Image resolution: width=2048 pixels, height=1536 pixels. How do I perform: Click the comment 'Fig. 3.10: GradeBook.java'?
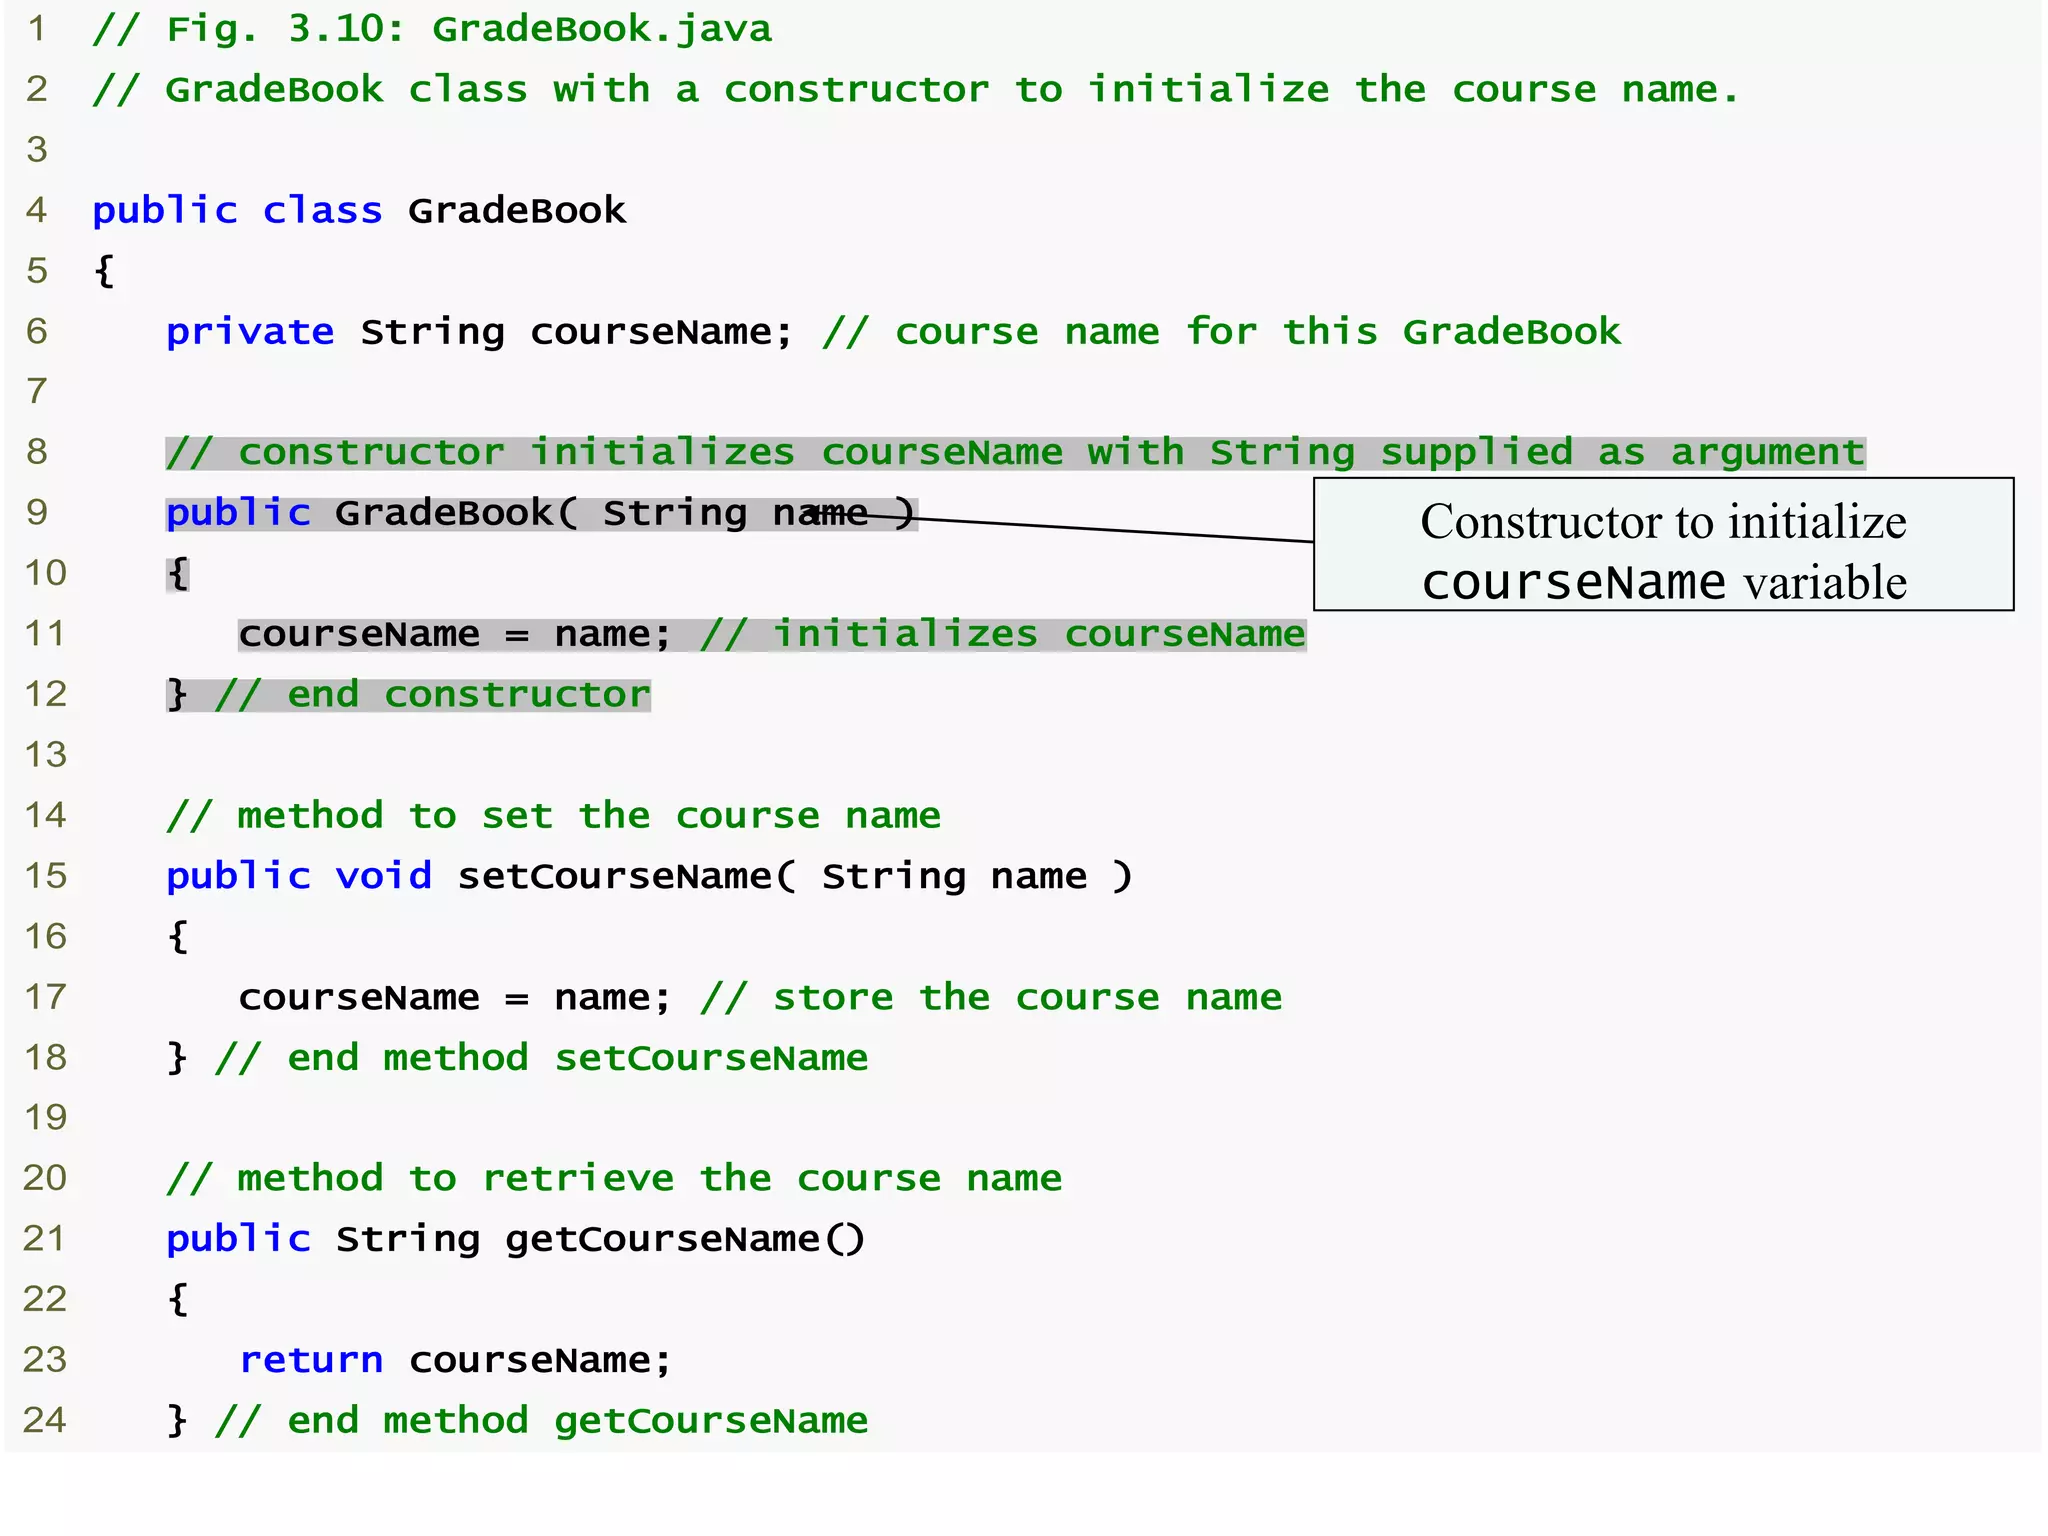click(x=432, y=29)
